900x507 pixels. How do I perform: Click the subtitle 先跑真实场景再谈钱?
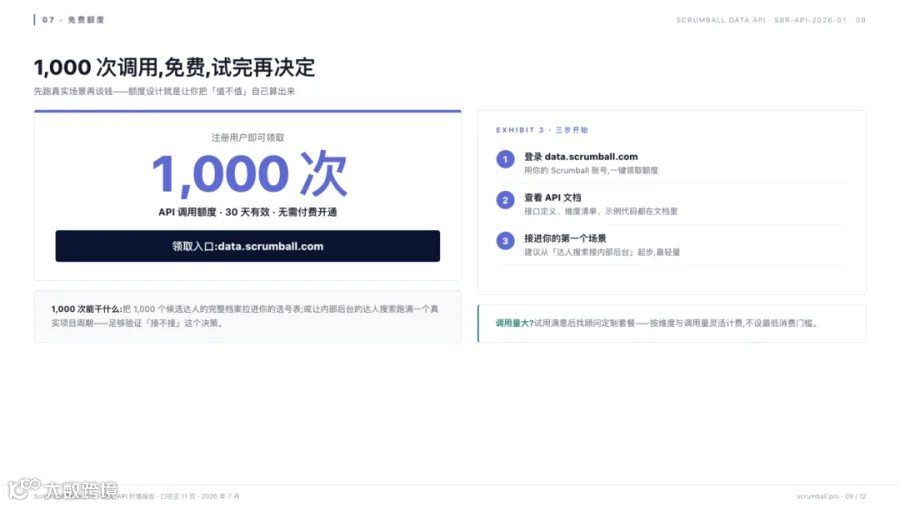click(164, 91)
